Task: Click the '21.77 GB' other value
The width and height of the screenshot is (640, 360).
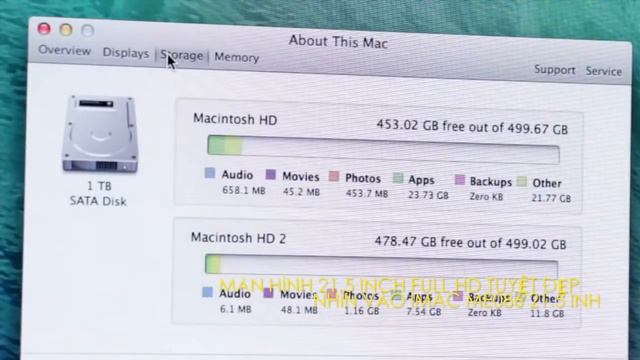Action: 551,198
